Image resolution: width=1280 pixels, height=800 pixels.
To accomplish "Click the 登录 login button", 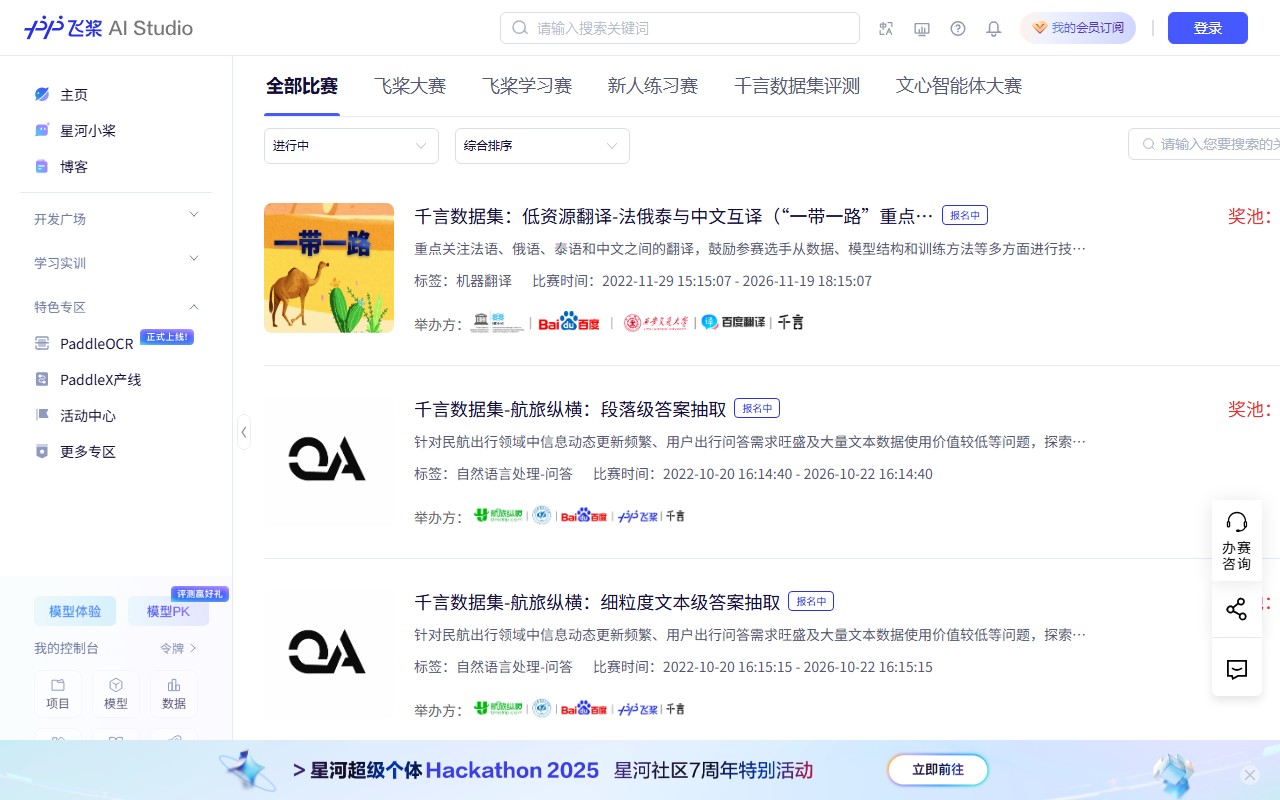I will point(1207,28).
